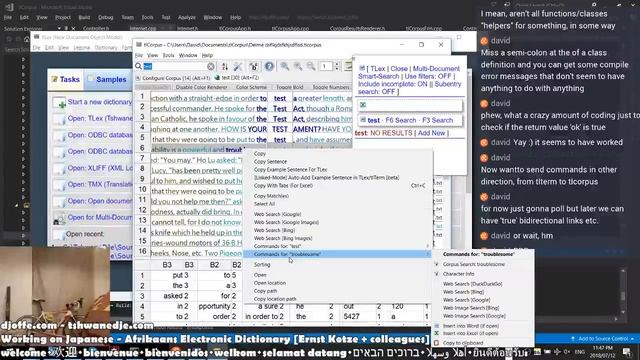Click 'Add New' link in popup
640x360 pixels.
(x=431, y=133)
